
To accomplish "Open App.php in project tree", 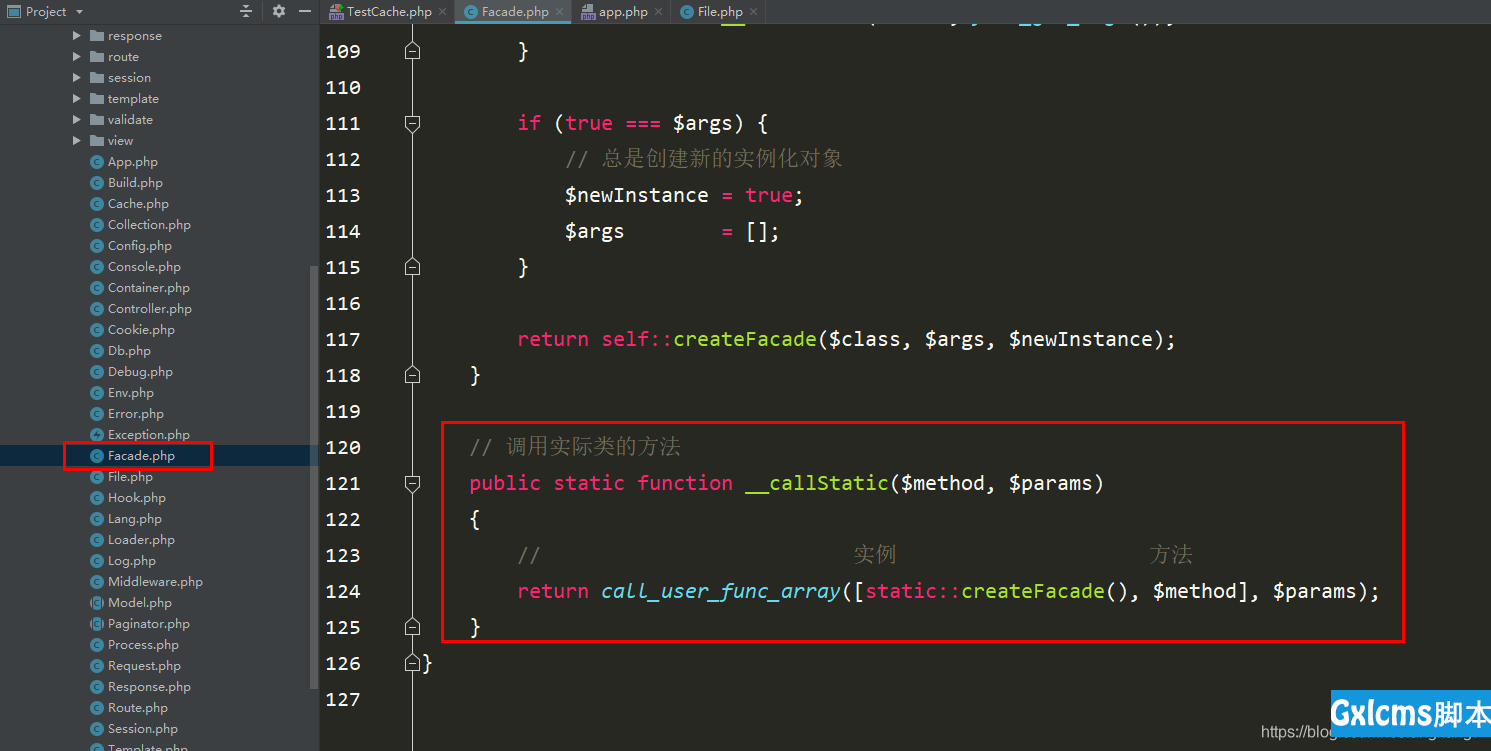I will [x=132, y=162].
